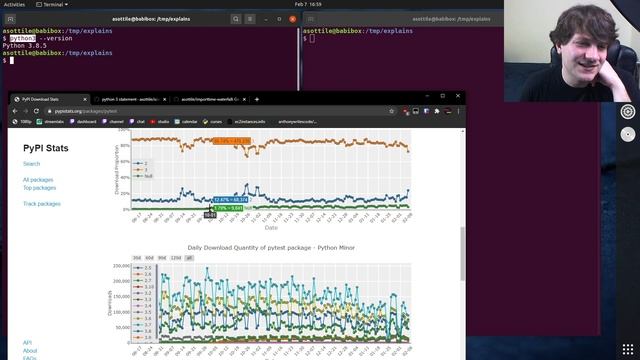Open the streamlabs bookmark
The image size is (640, 360).
[50, 122]
